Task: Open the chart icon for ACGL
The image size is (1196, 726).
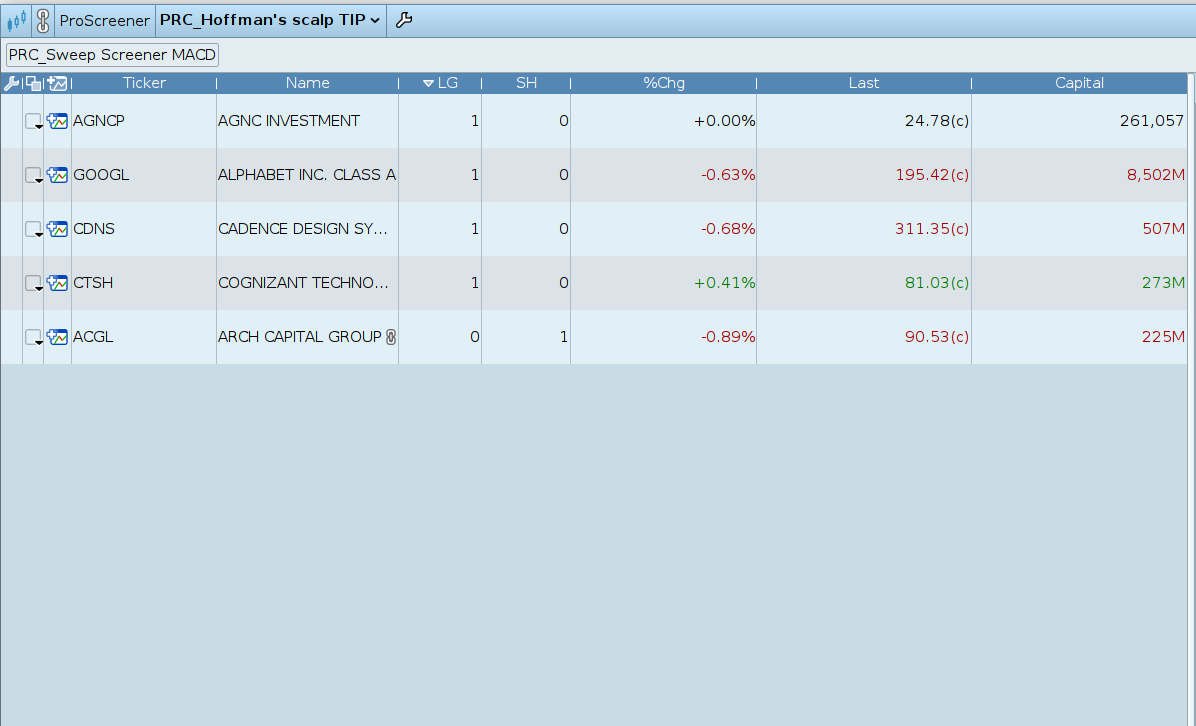Action: (57, 336)
